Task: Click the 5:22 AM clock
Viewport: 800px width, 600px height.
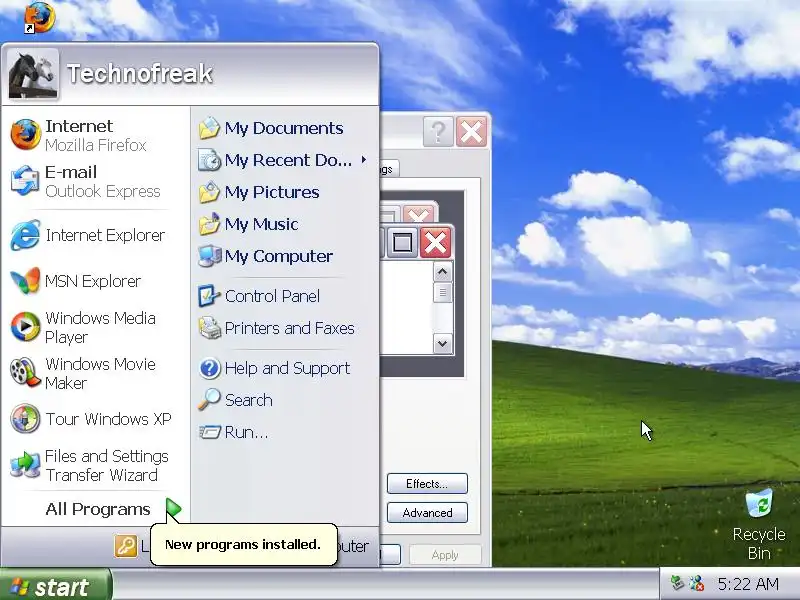Action: point(748,583)
